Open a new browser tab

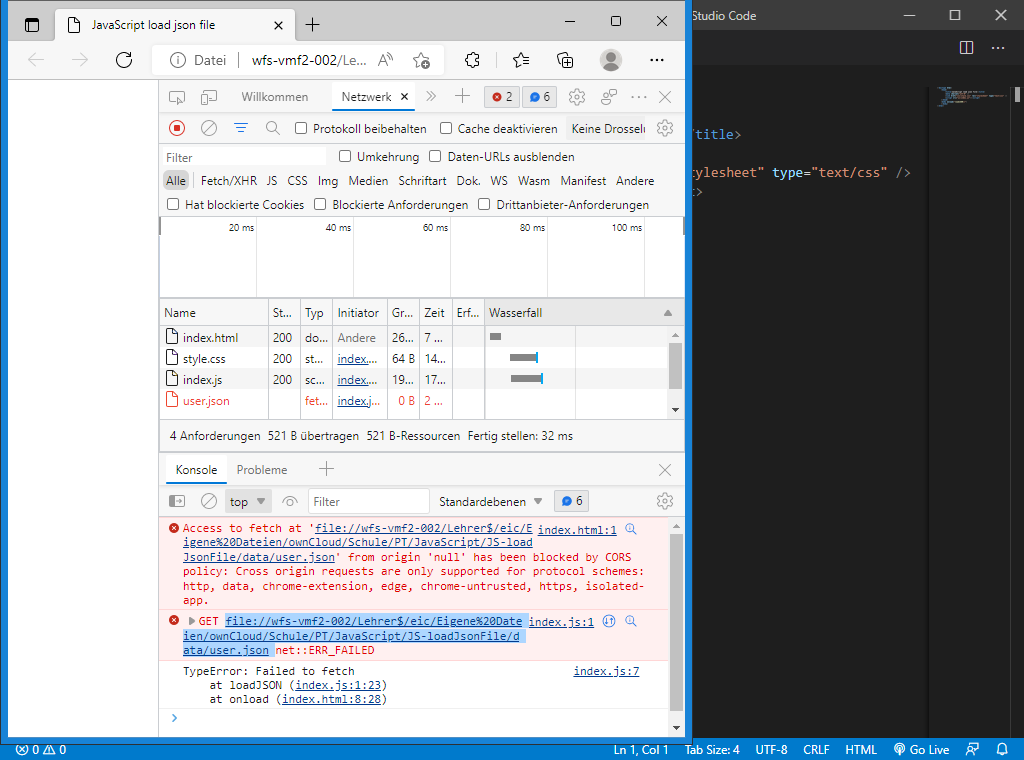tap(313, 25)
